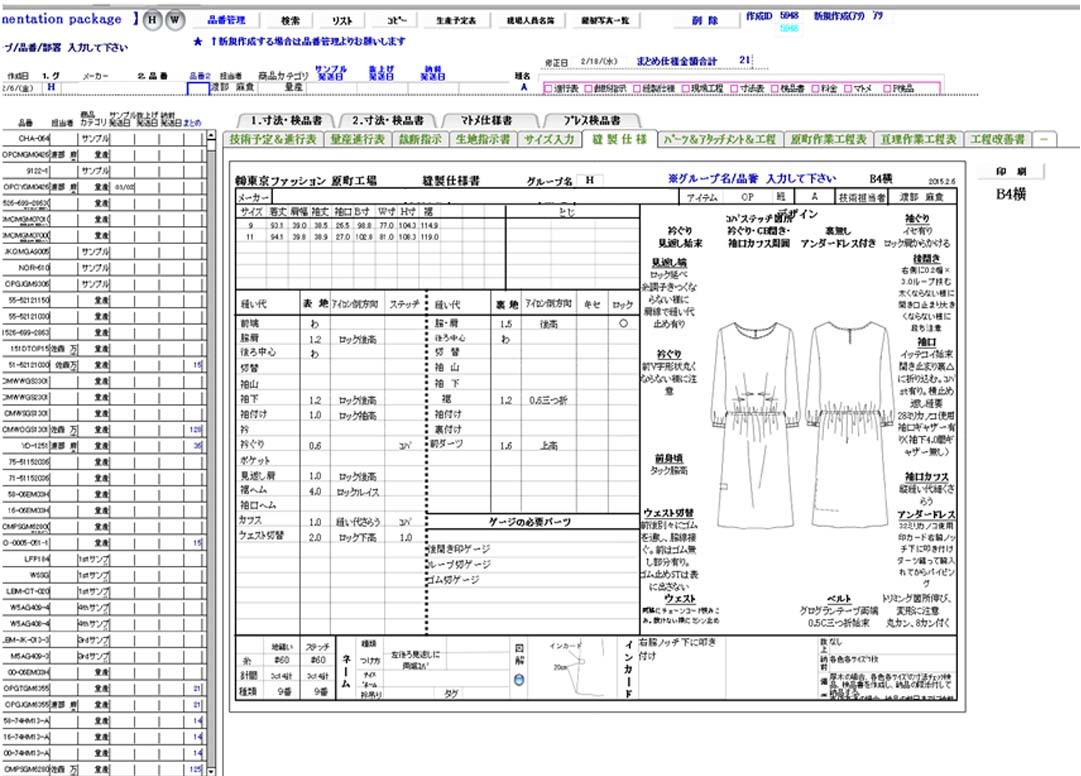Select list row 9122-1

pos(107,170)
